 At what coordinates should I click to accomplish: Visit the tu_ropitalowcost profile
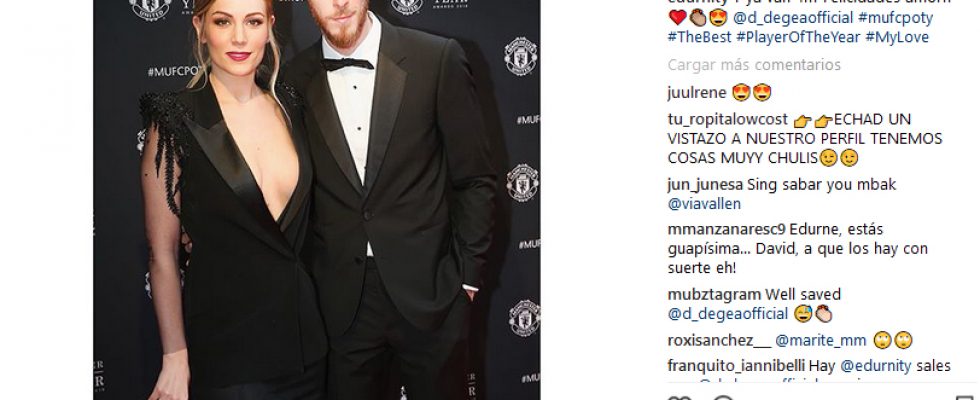728,119
